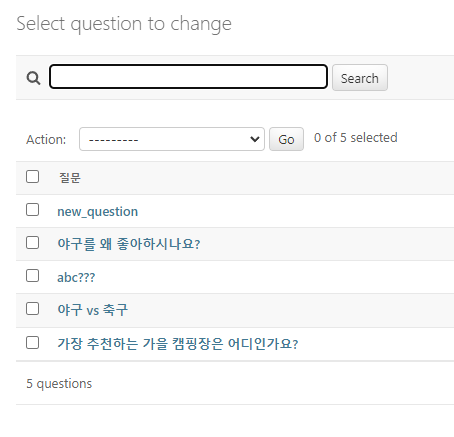Select checkbox for 야구를 왜 좋아하시나요?
This screenshot has height=437, width=454.
pyautogui.click(x=32, y=243)
